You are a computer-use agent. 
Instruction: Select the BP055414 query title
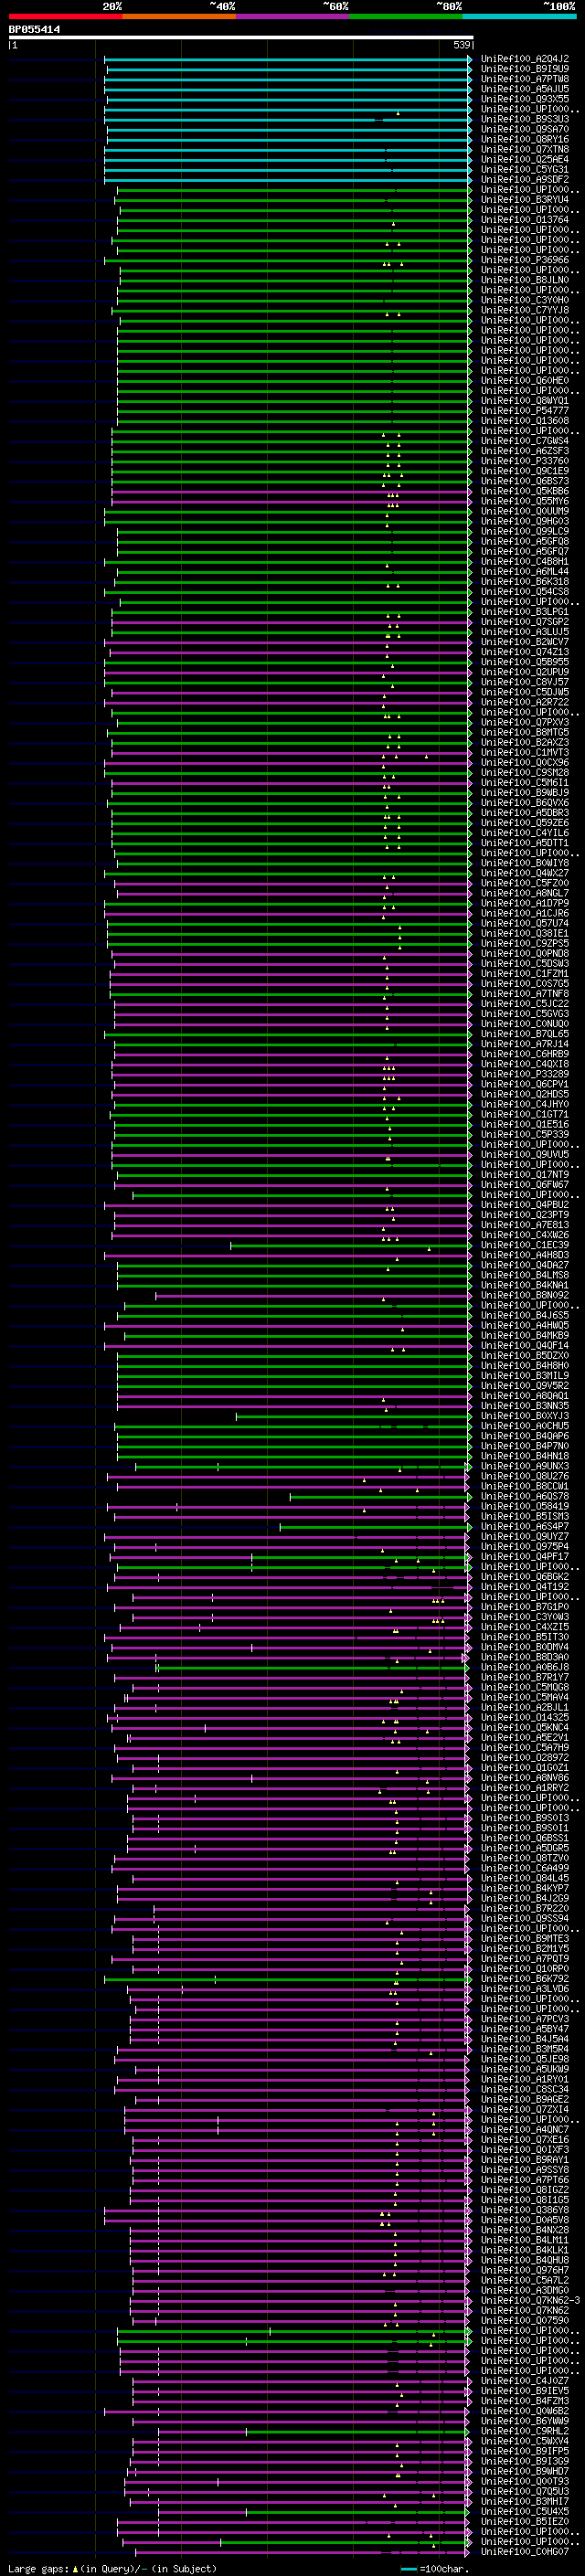(x=34, y=30)
